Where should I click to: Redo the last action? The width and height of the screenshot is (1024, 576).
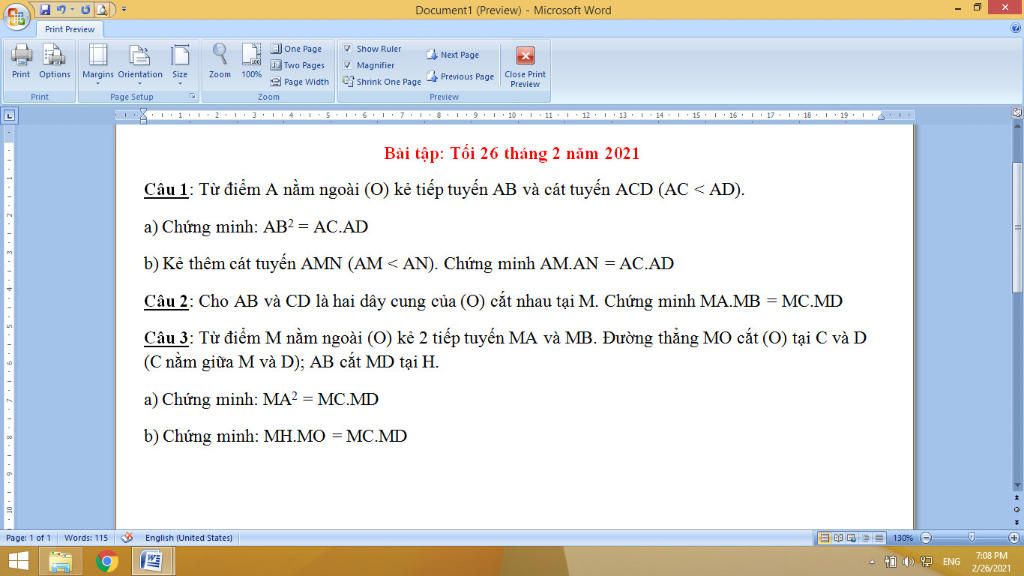point(86,10)
